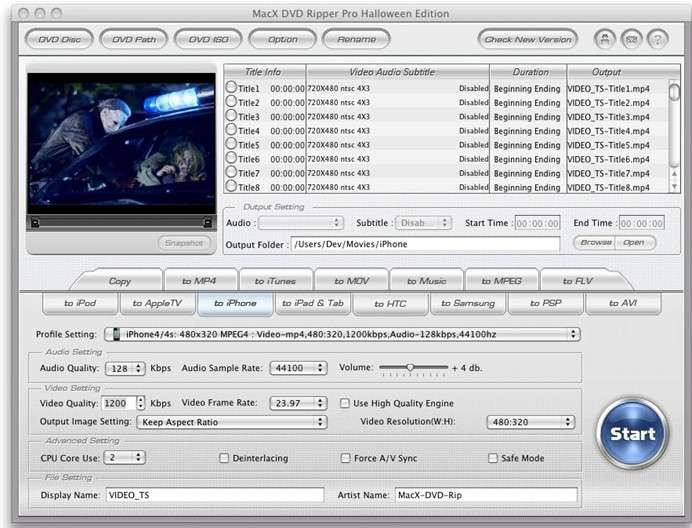Select the to Samsung tab
The width and height of the screenshot is (692, 528).
(468, 303)
